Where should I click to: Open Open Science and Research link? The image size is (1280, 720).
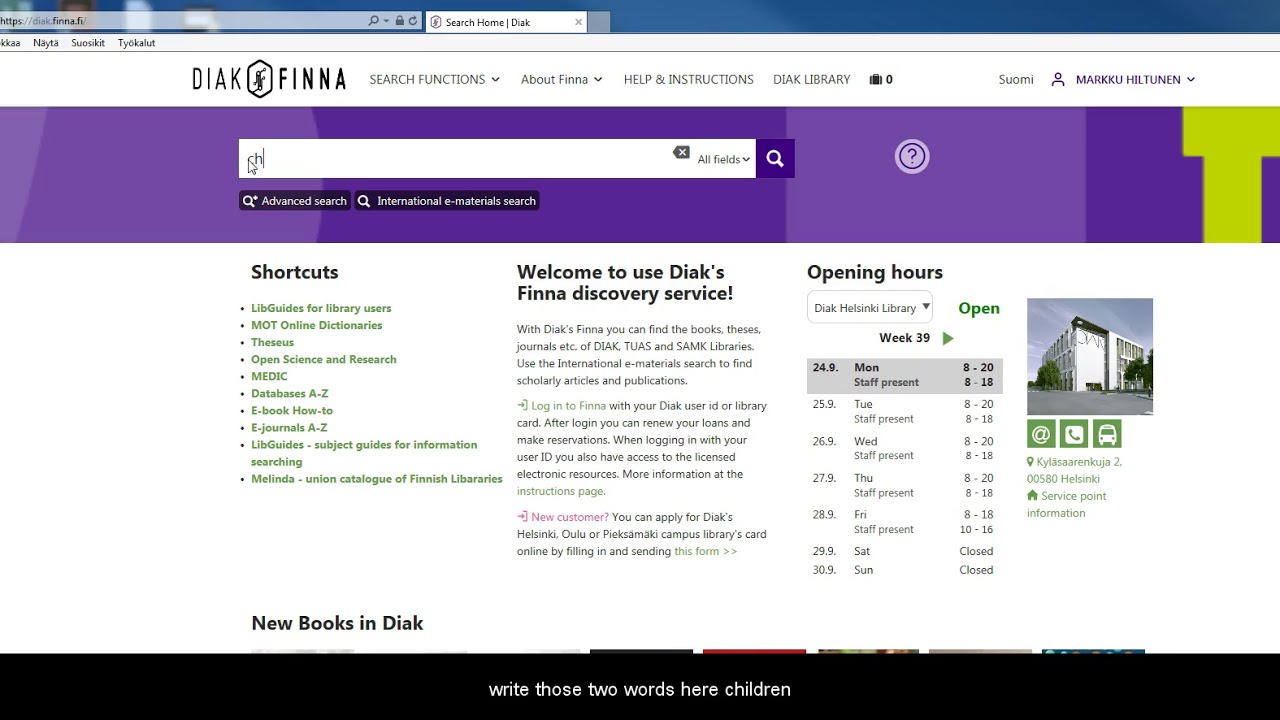[x=324, y=359]
